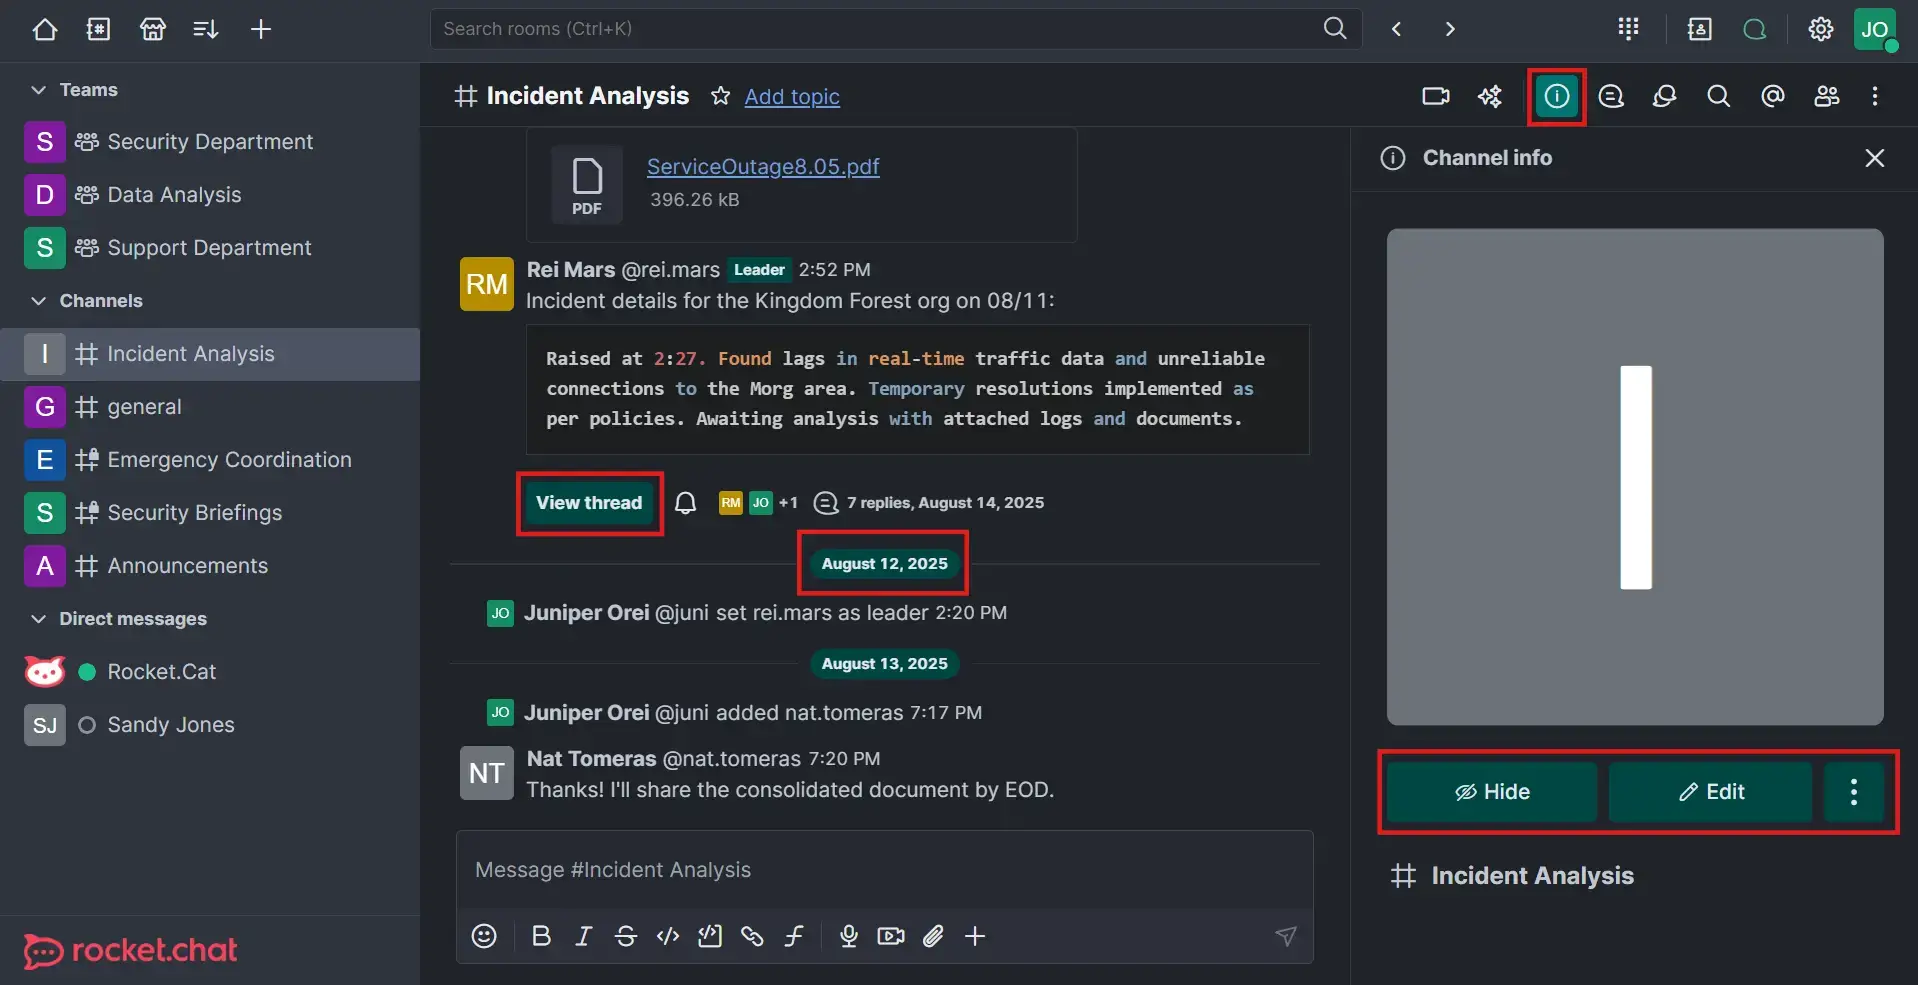Open the Directory icon in top bar
Image resolution: width=1918 pixels, height=985 pixels.
(98, 29)
